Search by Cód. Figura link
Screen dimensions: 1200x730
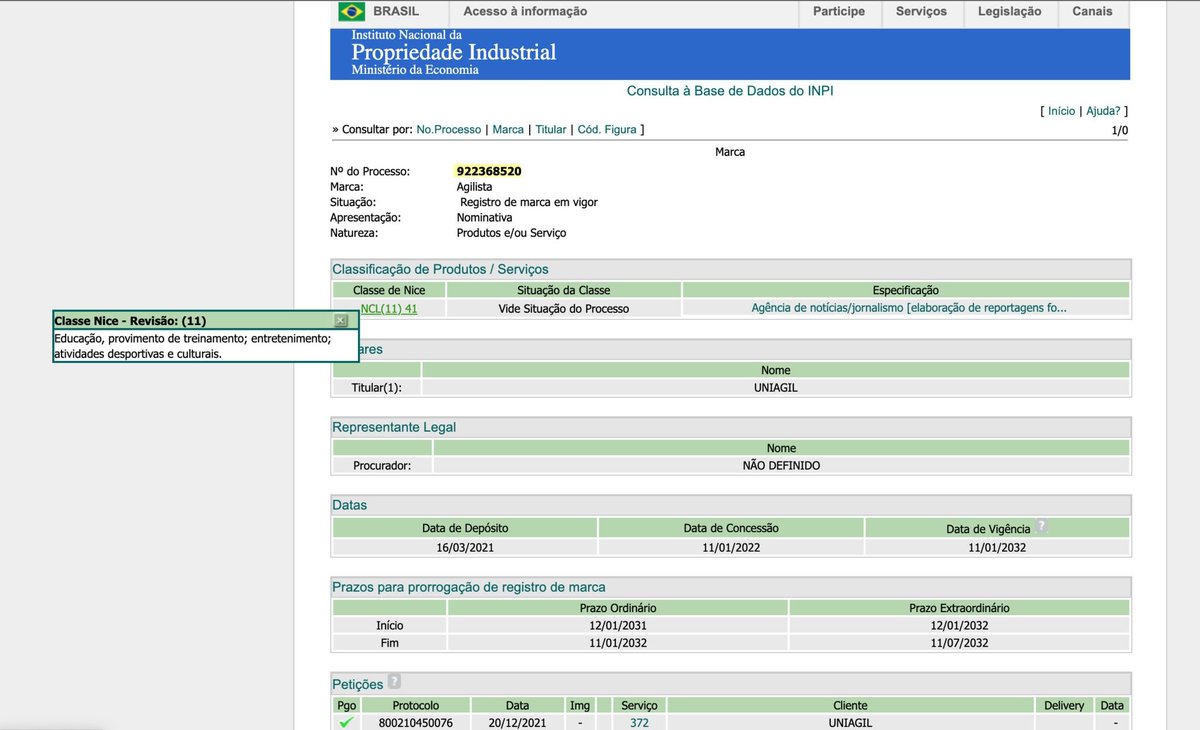(607, 130)
